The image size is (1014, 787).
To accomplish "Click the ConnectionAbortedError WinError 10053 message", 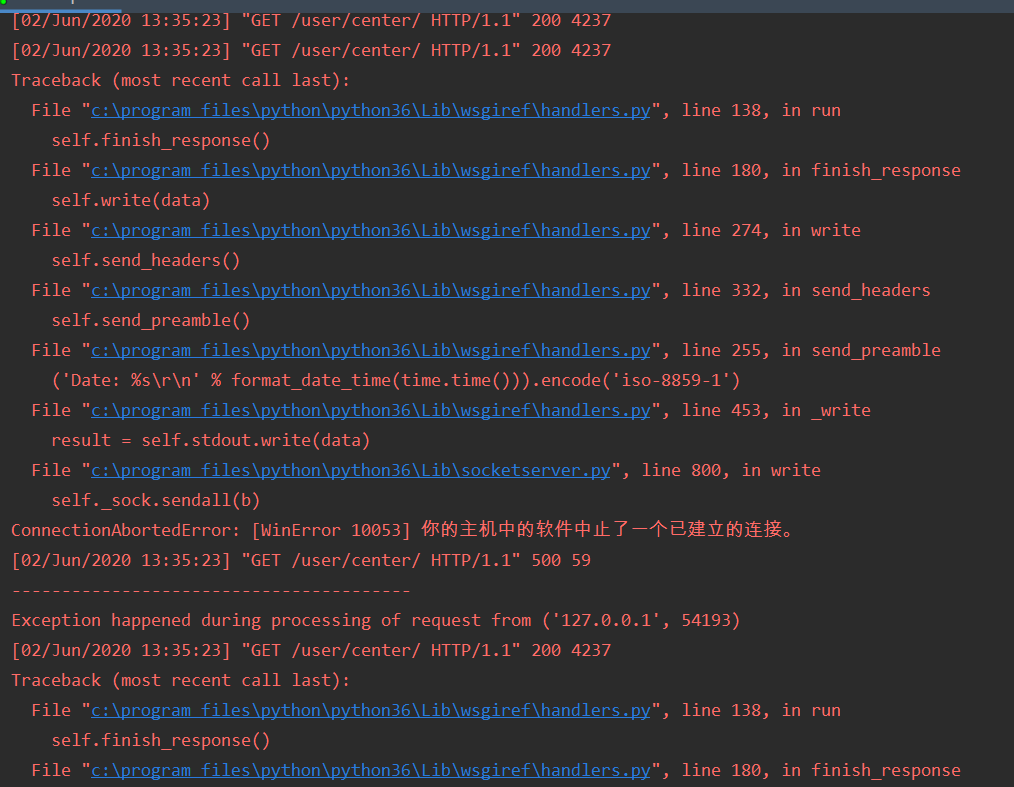I will coord(400,530).
